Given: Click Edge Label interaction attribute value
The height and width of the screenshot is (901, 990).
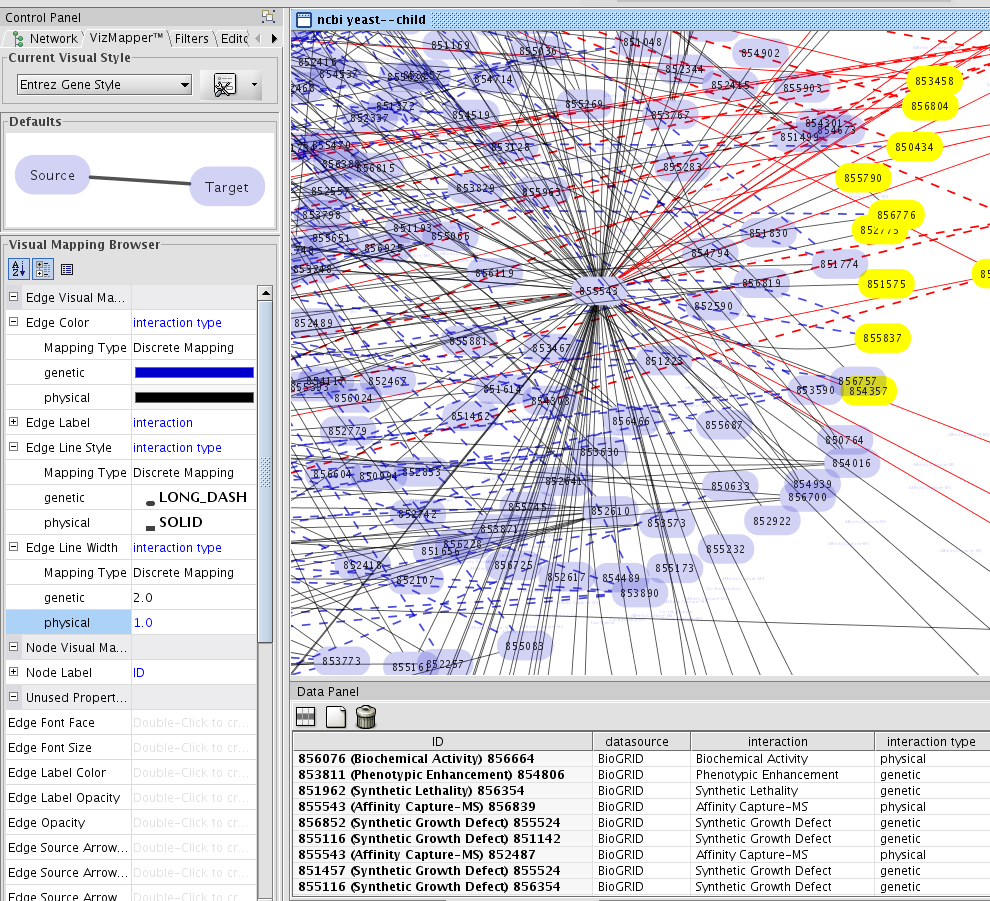Looking at the screenshot, I should [194, 422].
